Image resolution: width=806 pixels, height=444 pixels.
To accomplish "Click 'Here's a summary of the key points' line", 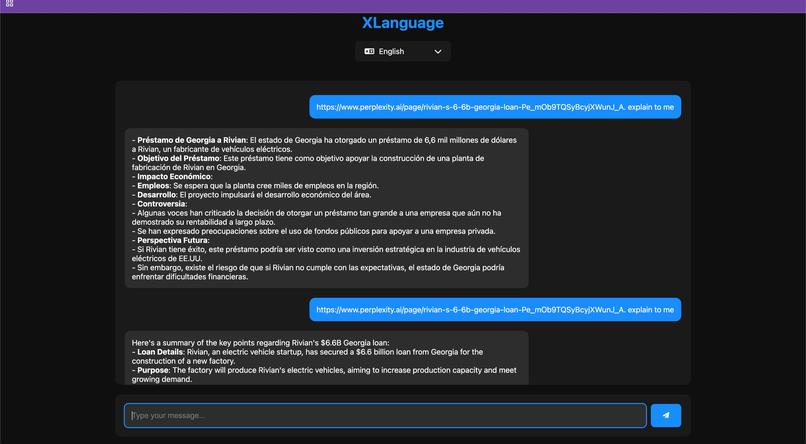I will pyautogui.click(x=261, y=343).
